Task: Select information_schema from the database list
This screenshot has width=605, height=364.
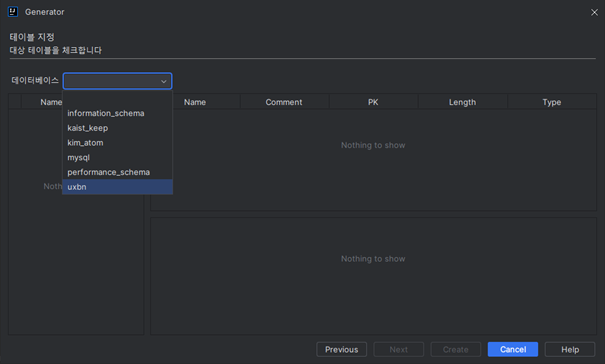Action: coord(117,113)
